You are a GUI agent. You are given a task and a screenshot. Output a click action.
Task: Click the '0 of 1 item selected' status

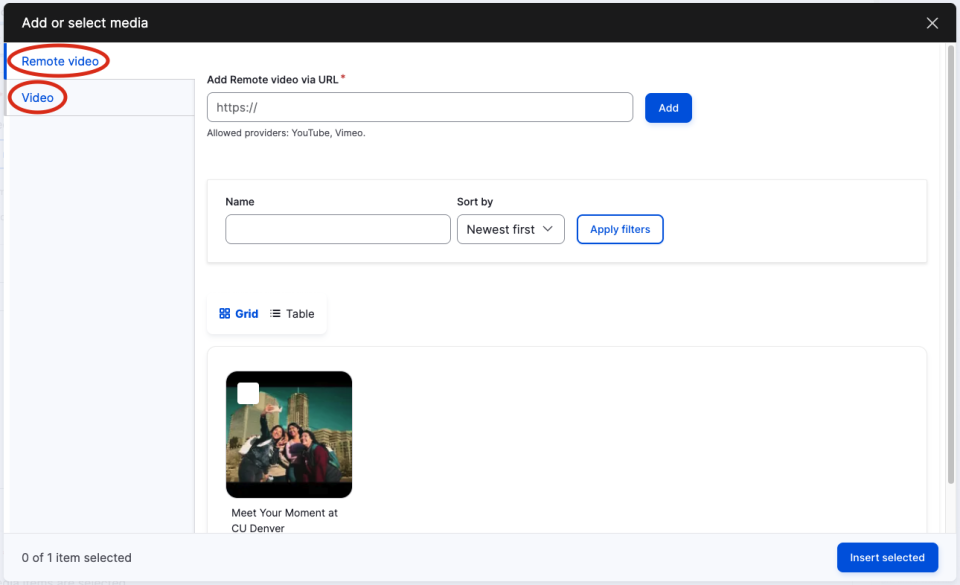point(77,557)
